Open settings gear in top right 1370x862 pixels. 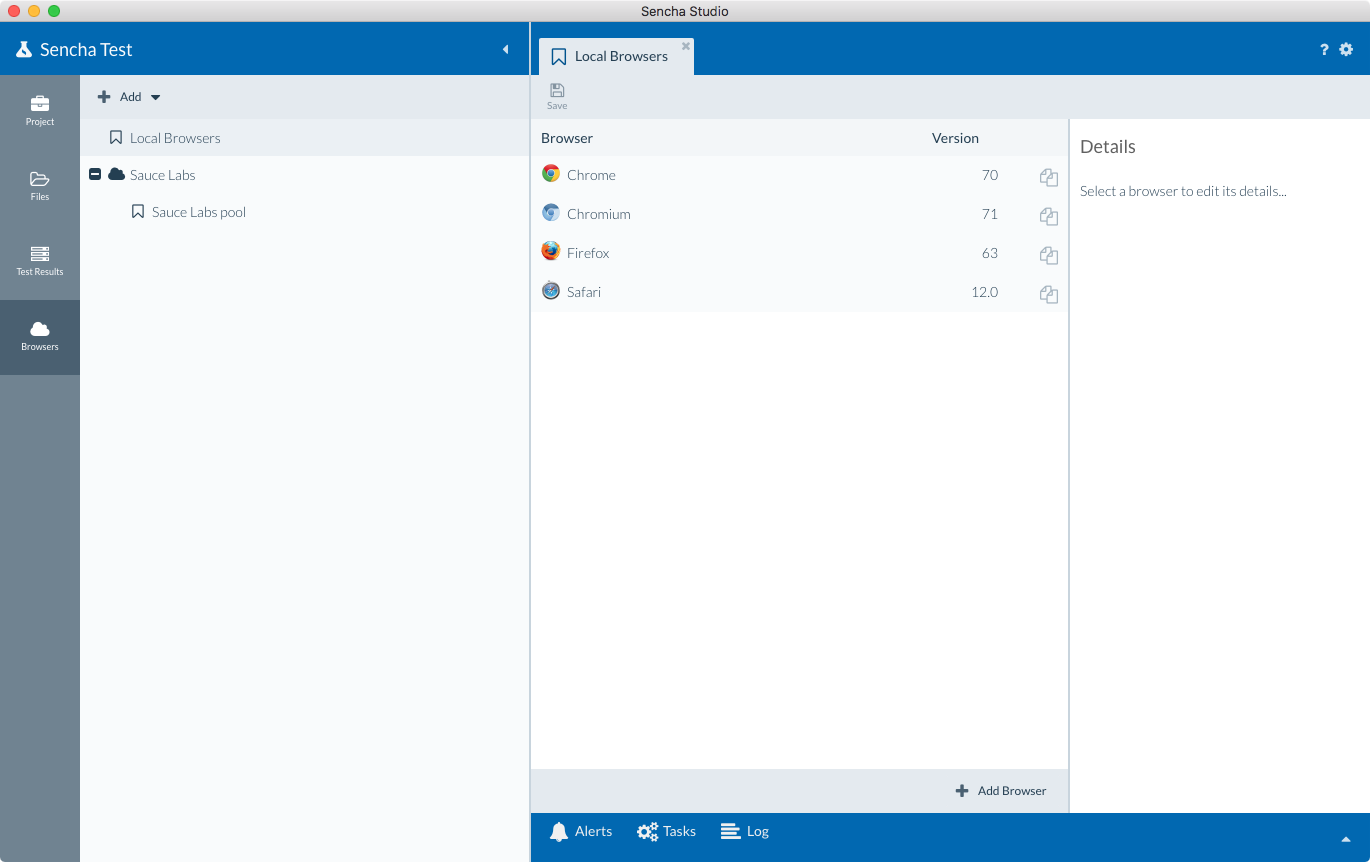coord(1346,49)
